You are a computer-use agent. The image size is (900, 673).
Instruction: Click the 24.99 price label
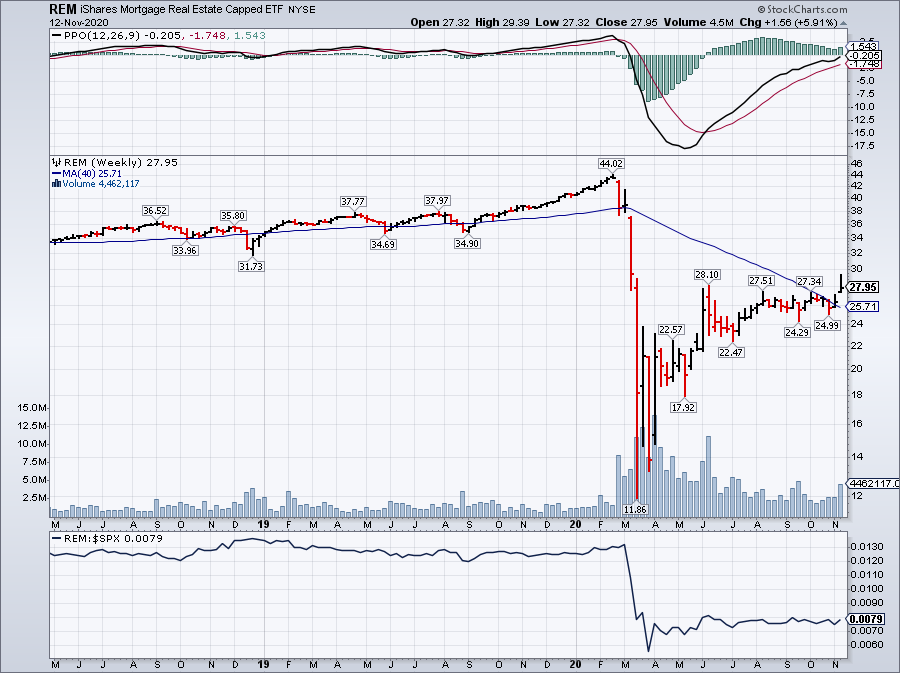[x=827, y=325]
